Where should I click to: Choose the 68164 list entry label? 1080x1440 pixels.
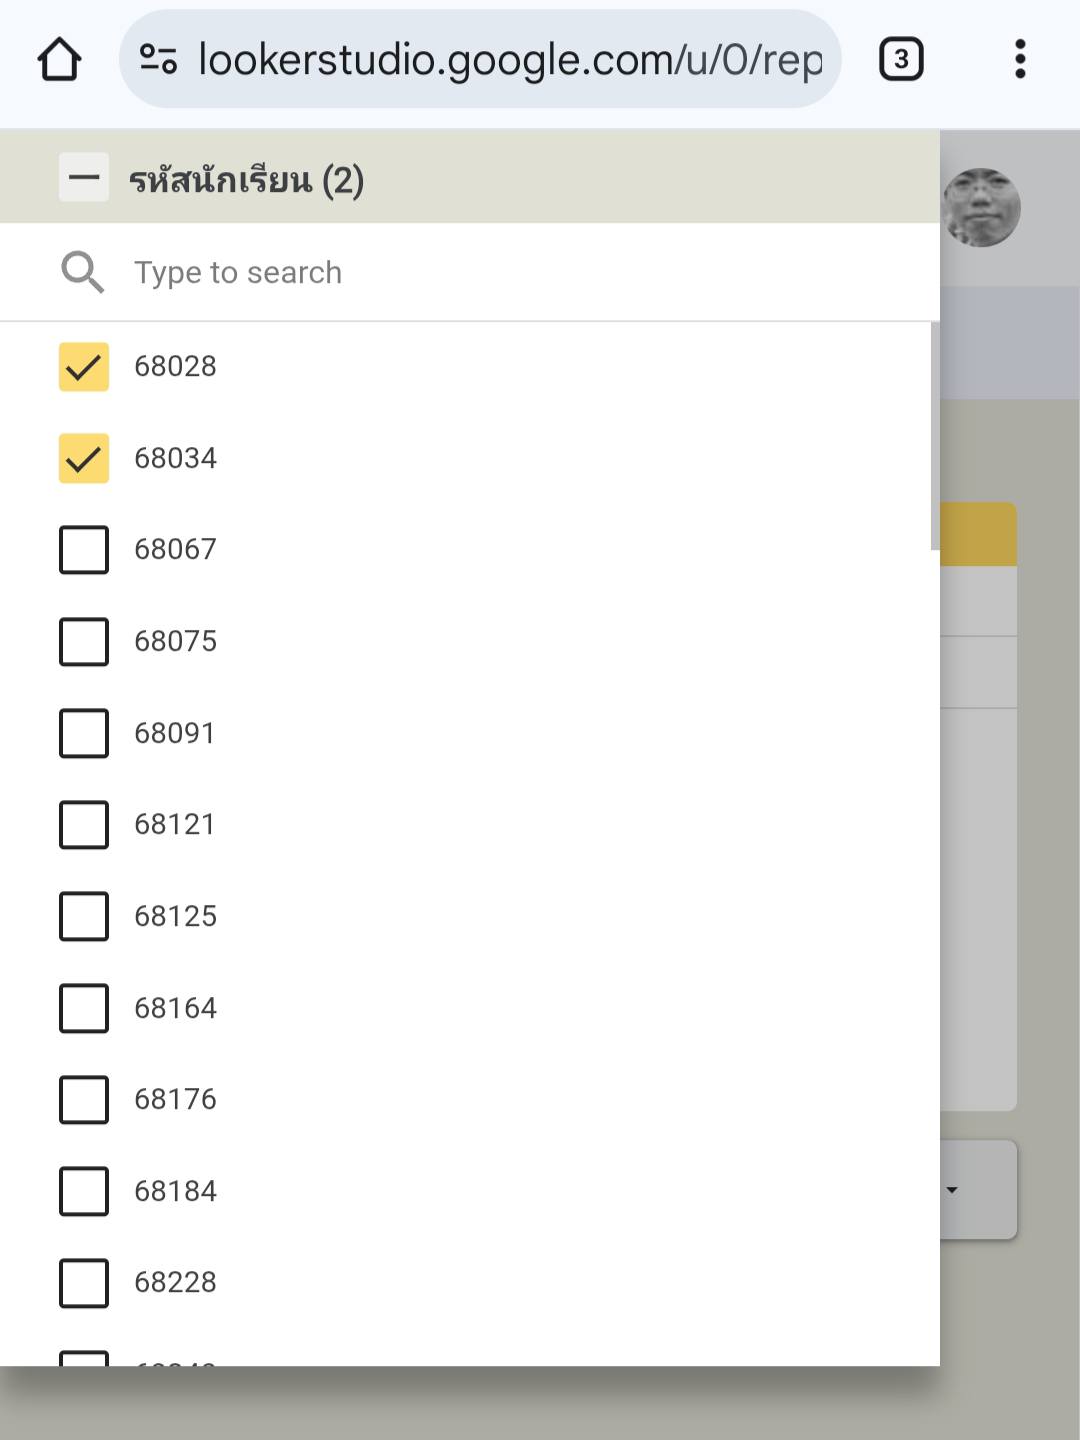click(176, 1008)
